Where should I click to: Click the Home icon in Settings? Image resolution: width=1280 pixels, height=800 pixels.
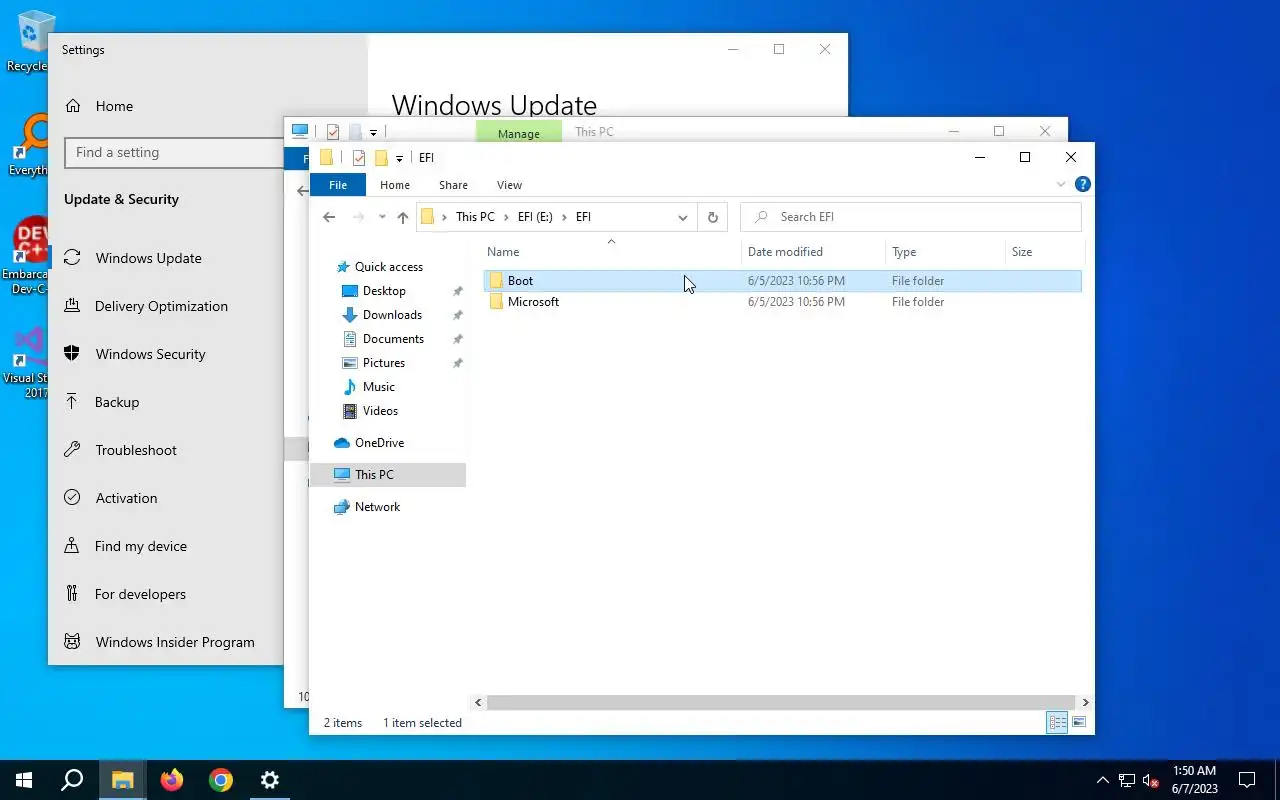72,106
